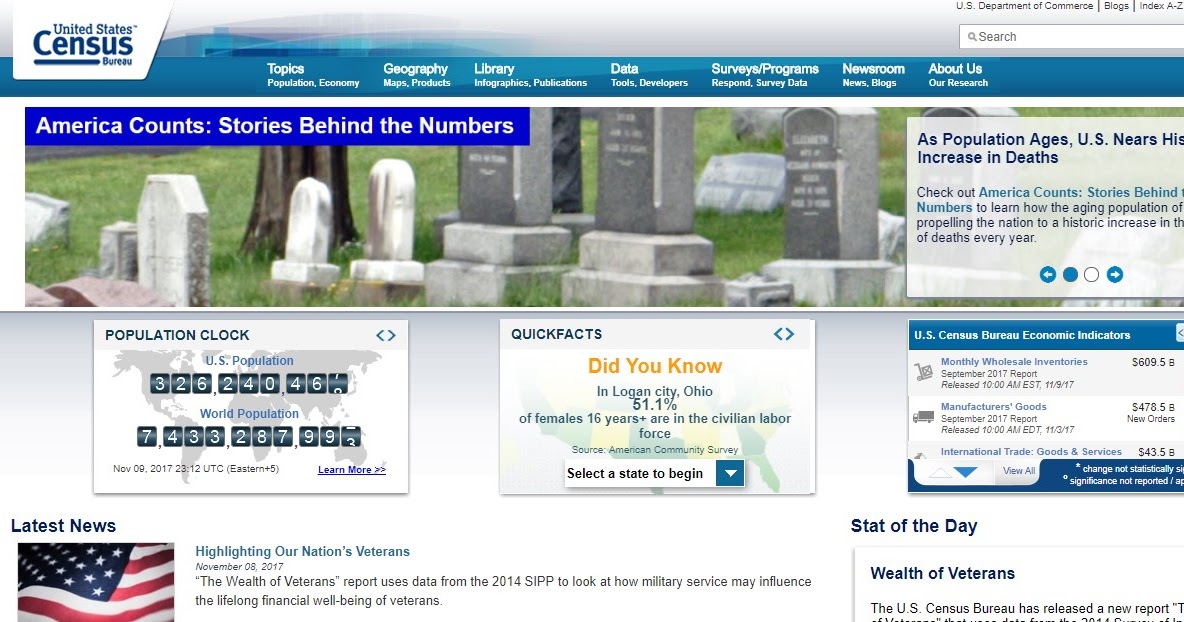Click the U.S. Population counter digits
This screenshot has height=622, width=1184.
pos(249,384)
